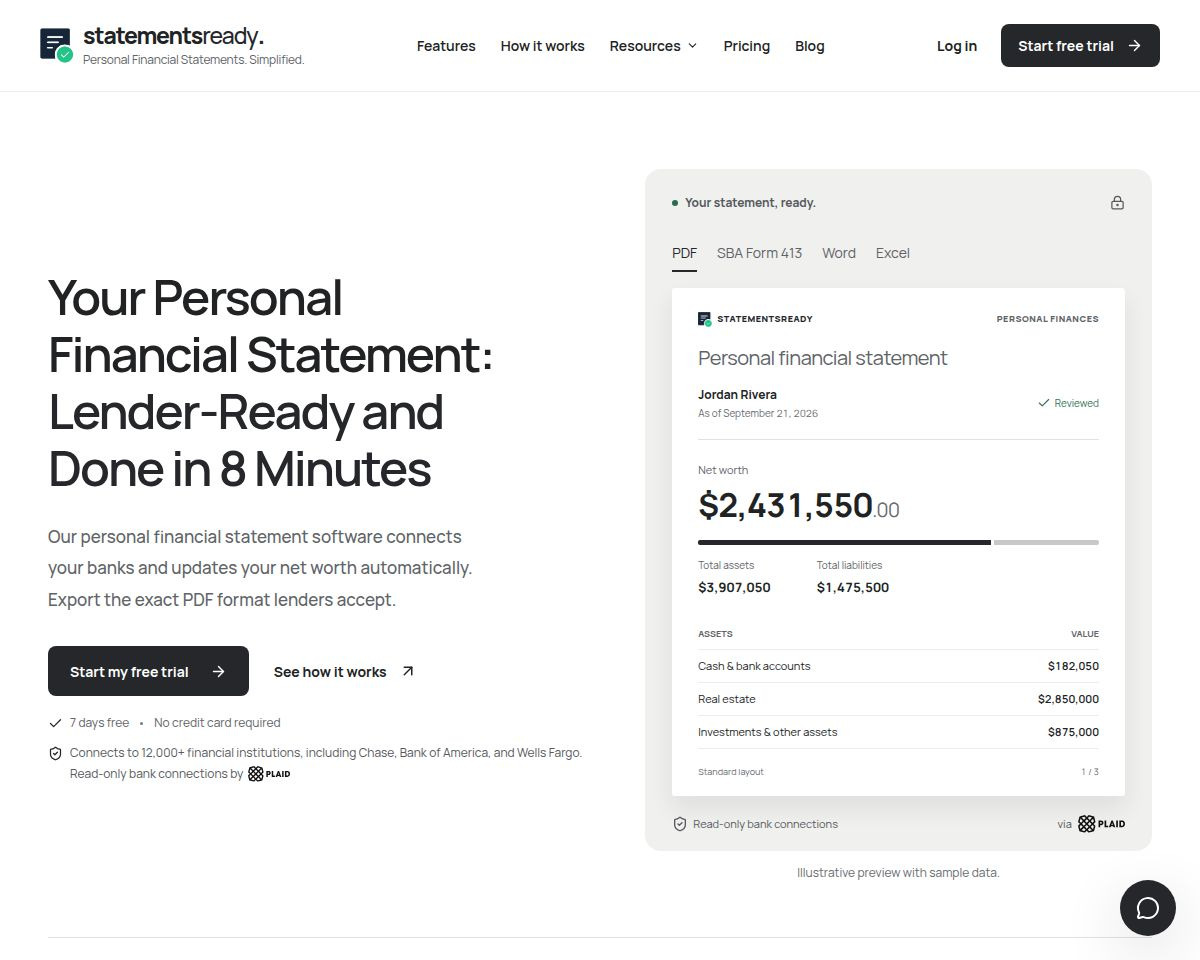Select the PDF tab

tap(684, 253)
